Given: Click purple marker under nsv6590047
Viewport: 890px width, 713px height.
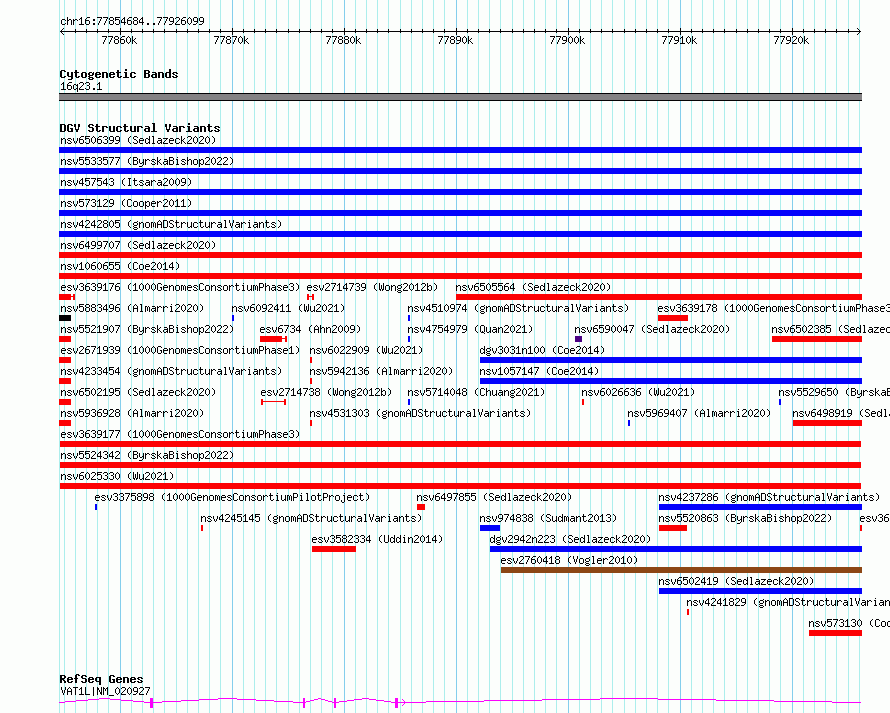Looking at the screenshot, I should 578,339.
